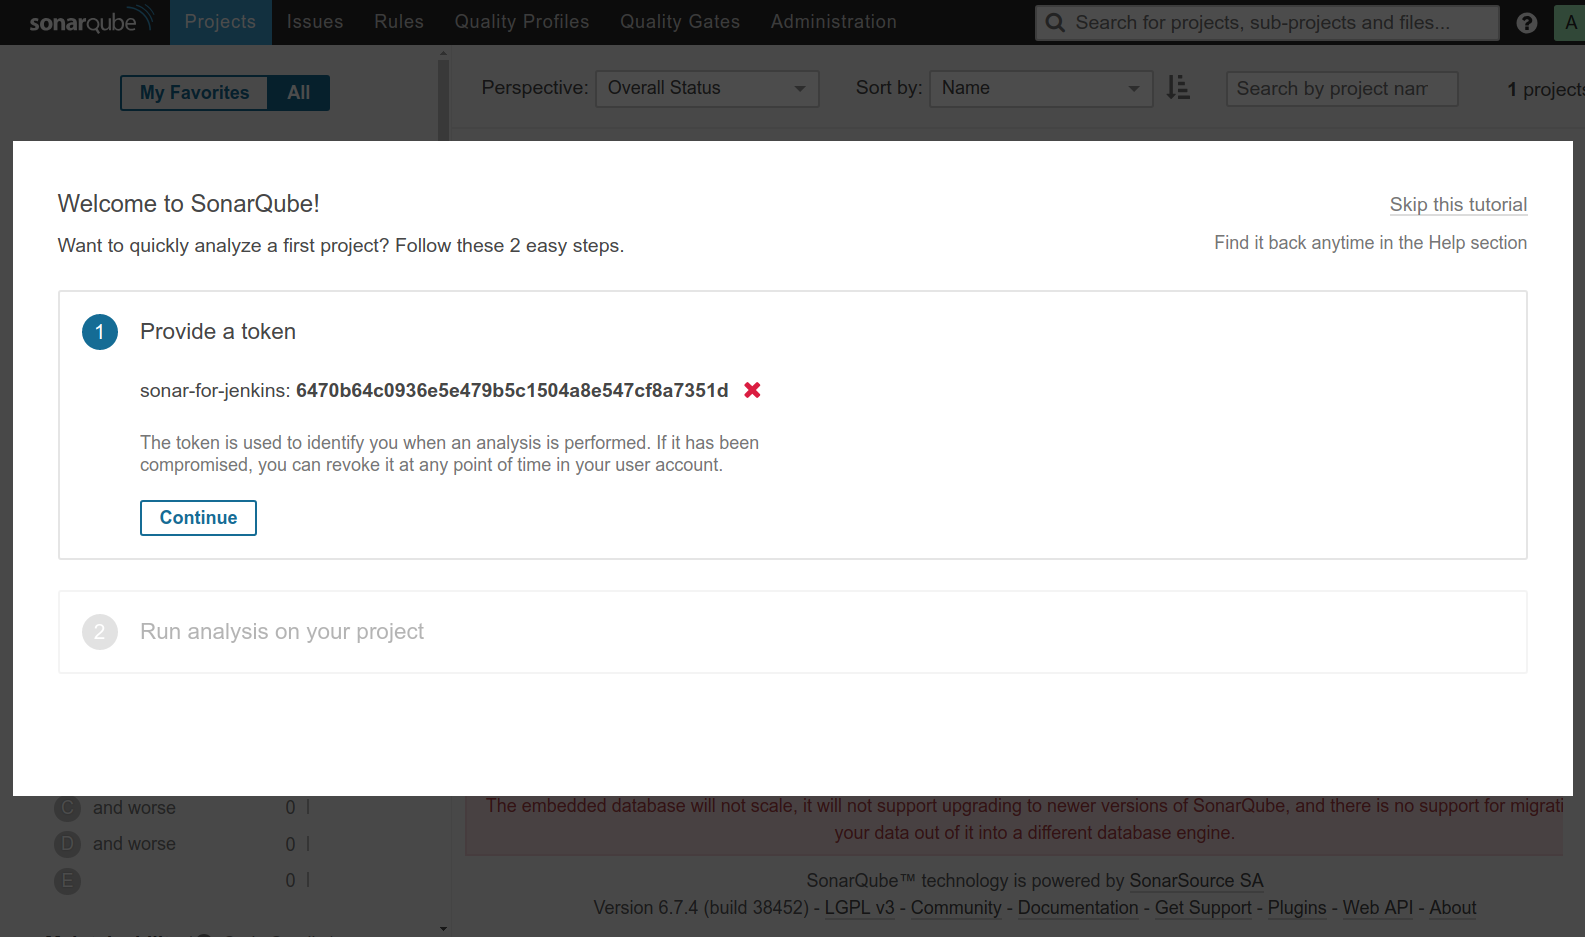Click the Continue button
The width and height of the screenshot is (1585, 937).
click(x=198, y=518)
